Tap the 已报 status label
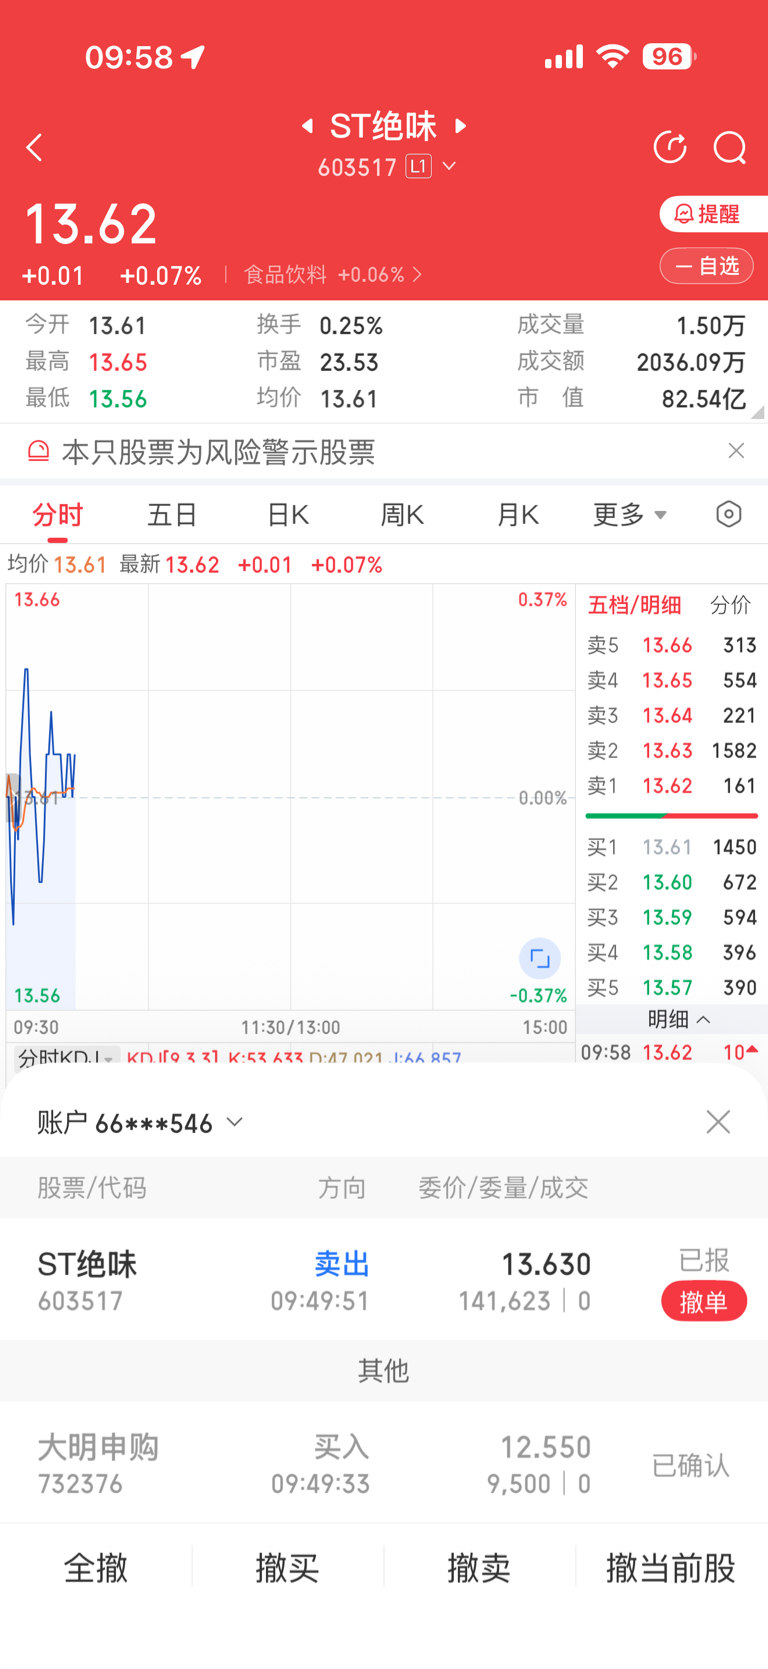Screen dimensions: 768x1669 pos(704,1260)
